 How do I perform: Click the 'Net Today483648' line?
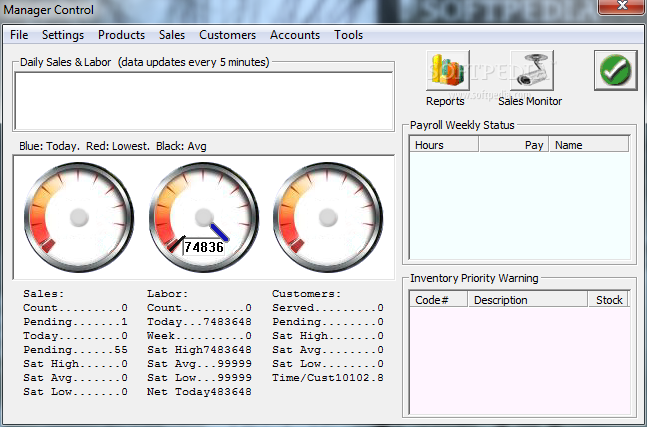point(199,392)
